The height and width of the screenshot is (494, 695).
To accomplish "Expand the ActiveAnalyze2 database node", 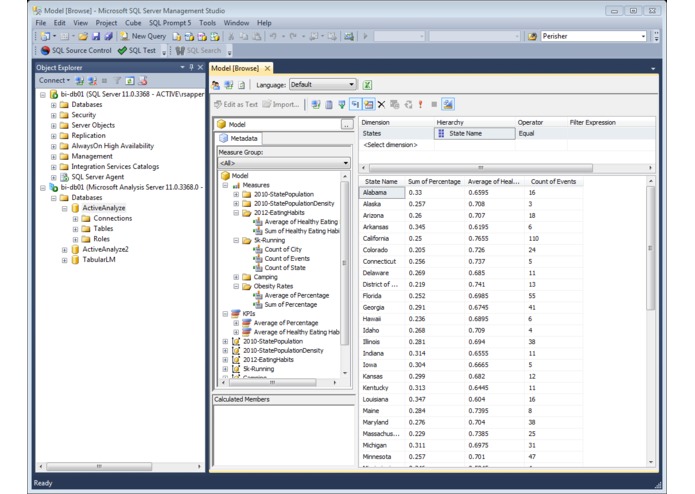I will pyautogui.click(x=64, y=250).
